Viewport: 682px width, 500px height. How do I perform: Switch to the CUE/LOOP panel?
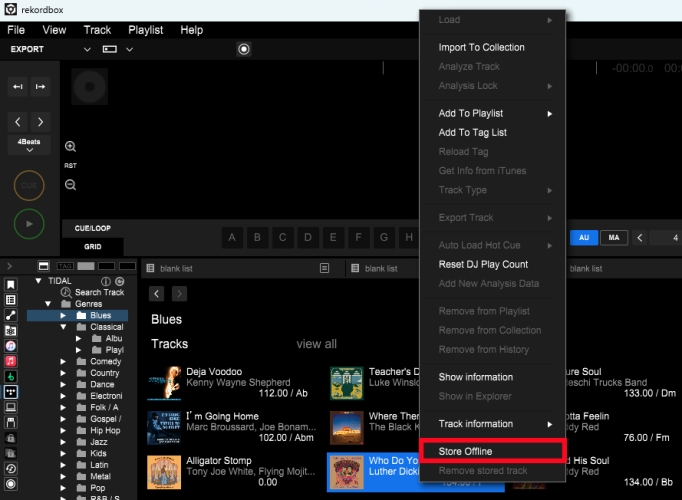(93, 228)
